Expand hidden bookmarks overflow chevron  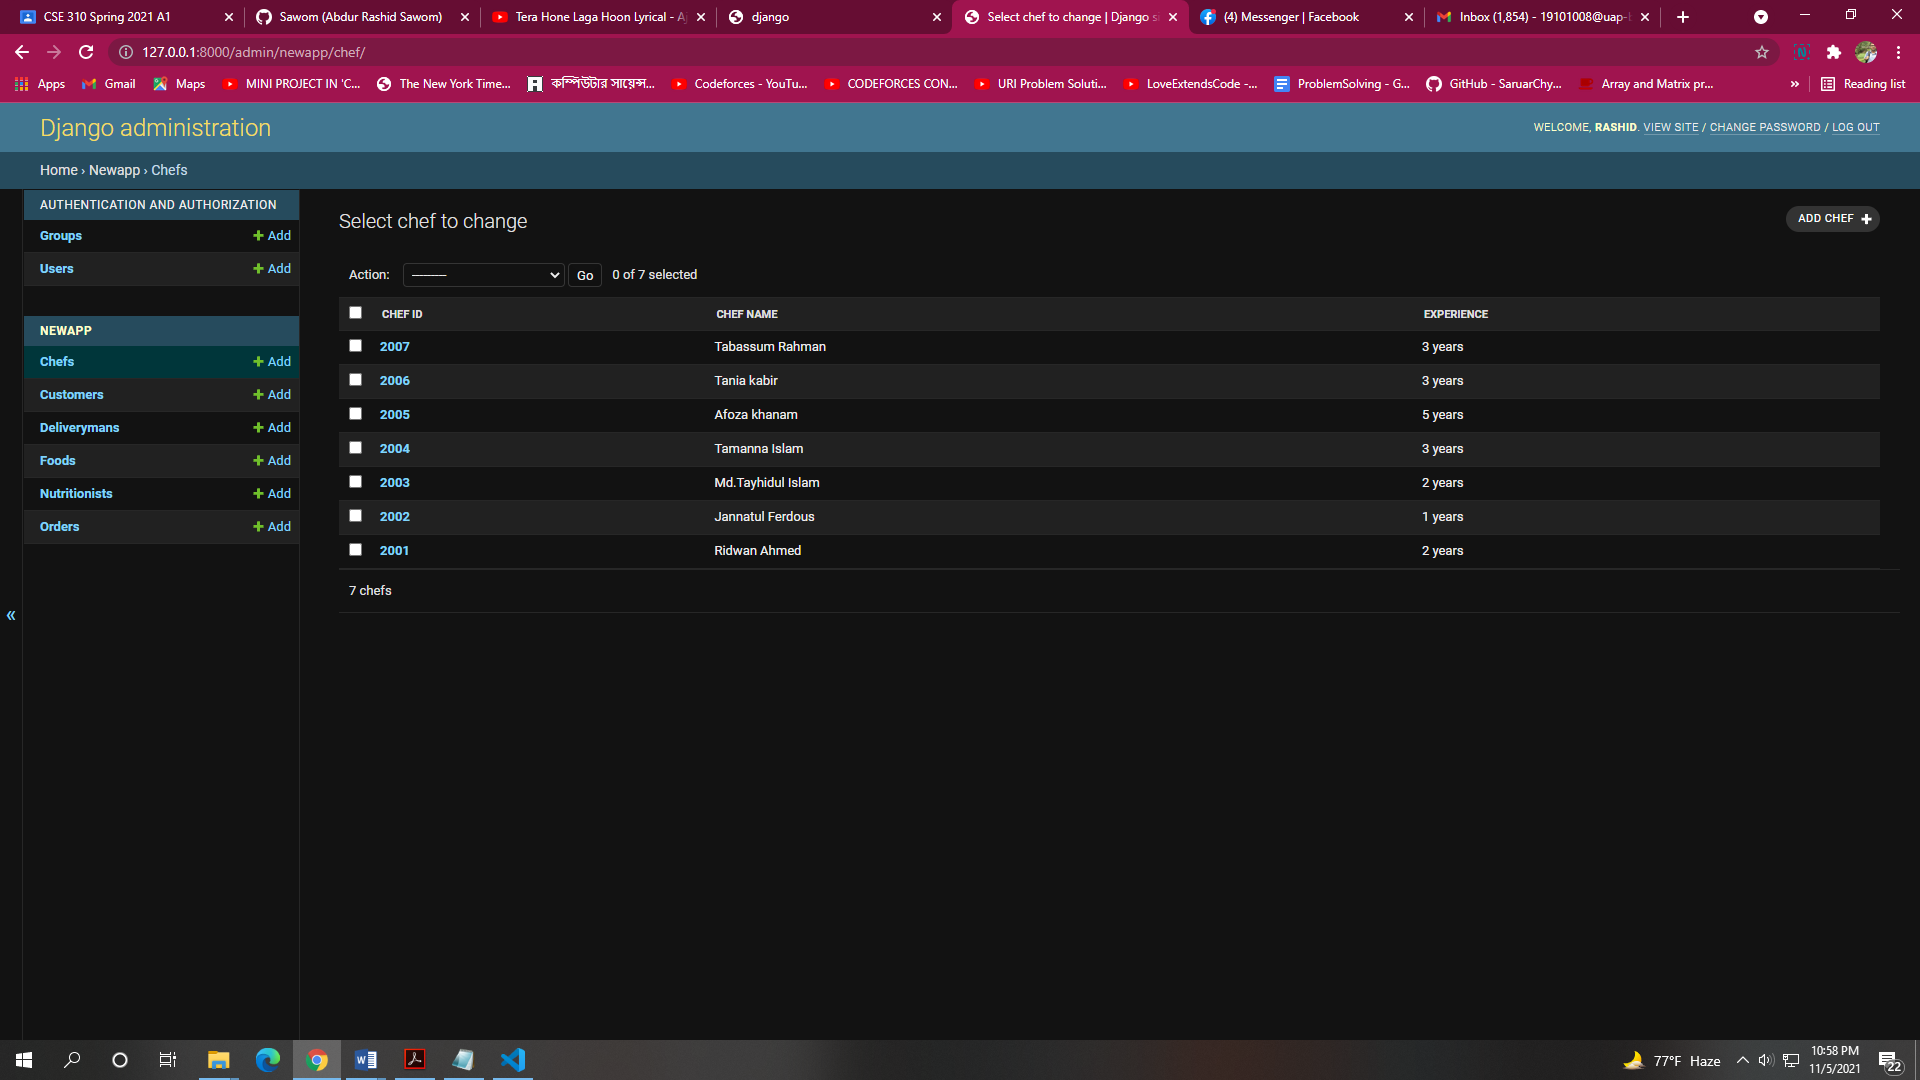point(1795,84)
